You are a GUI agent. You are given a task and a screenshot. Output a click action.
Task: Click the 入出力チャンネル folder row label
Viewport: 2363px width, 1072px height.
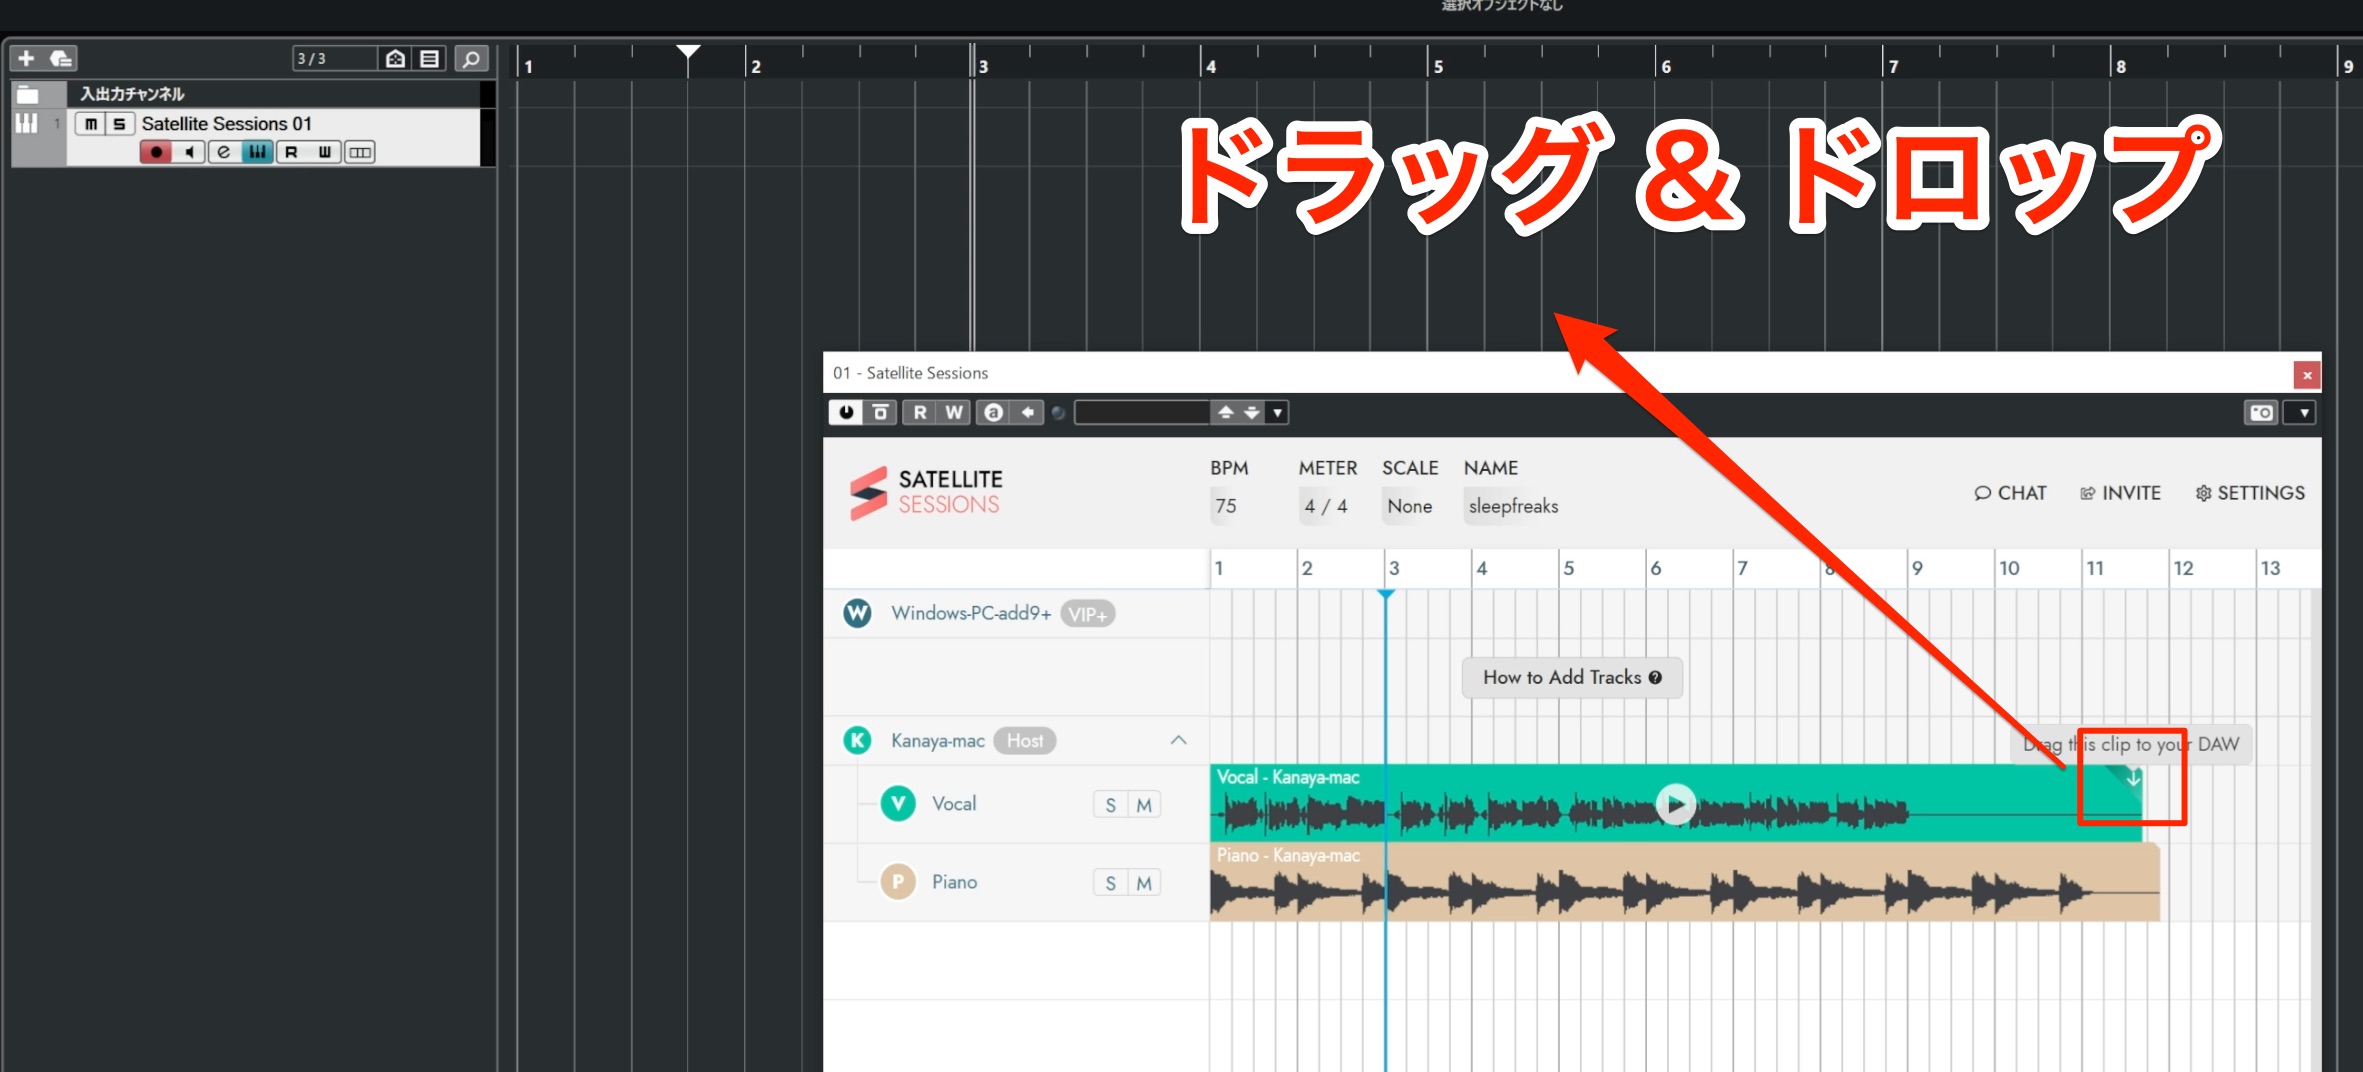[132, 94]
